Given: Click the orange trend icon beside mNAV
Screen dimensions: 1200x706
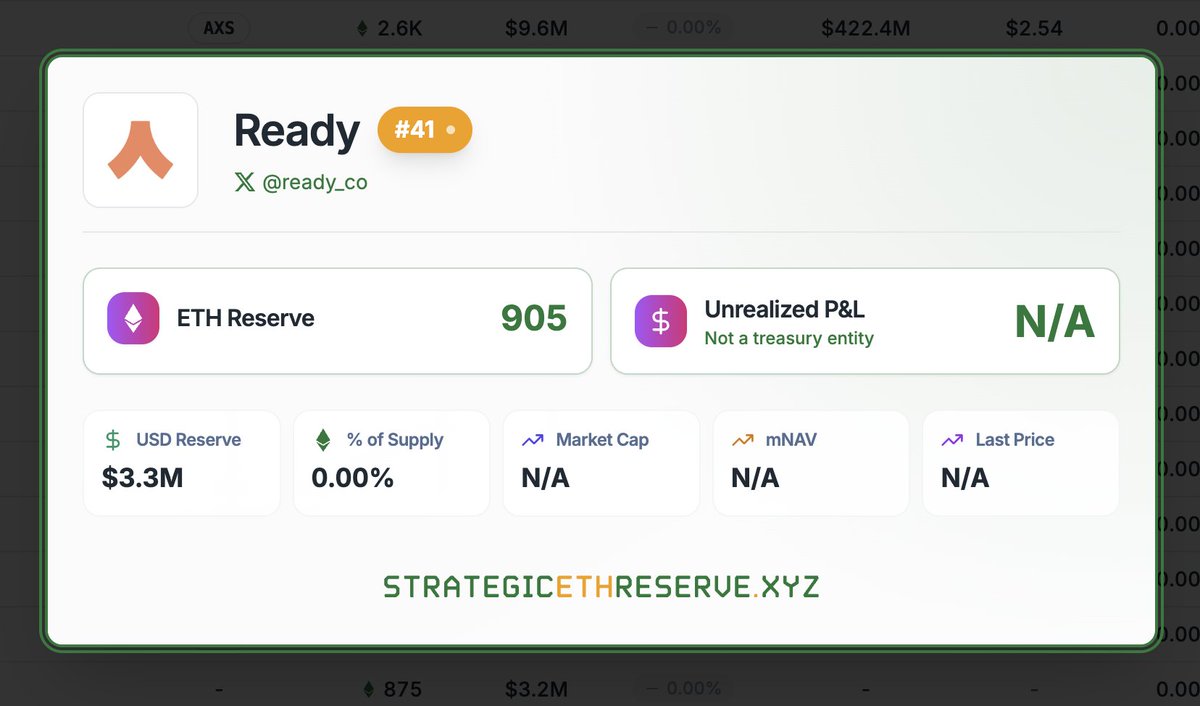Looking at the screenshot, I should 743,440.
